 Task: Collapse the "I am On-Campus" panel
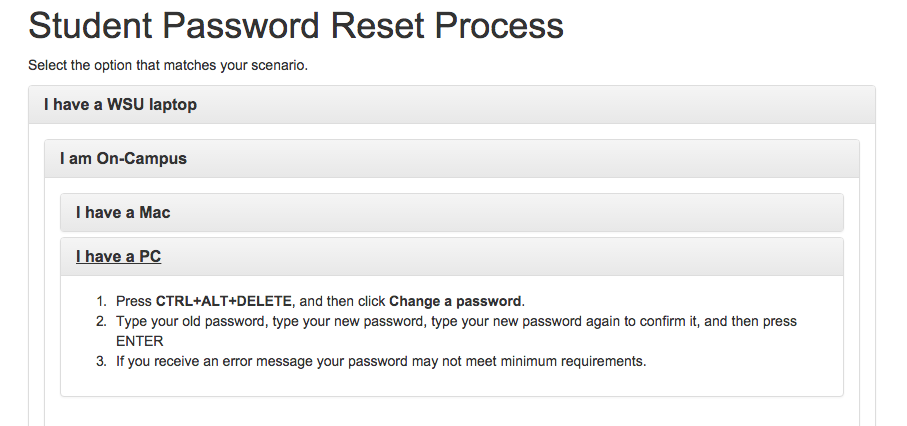[123, 159]
